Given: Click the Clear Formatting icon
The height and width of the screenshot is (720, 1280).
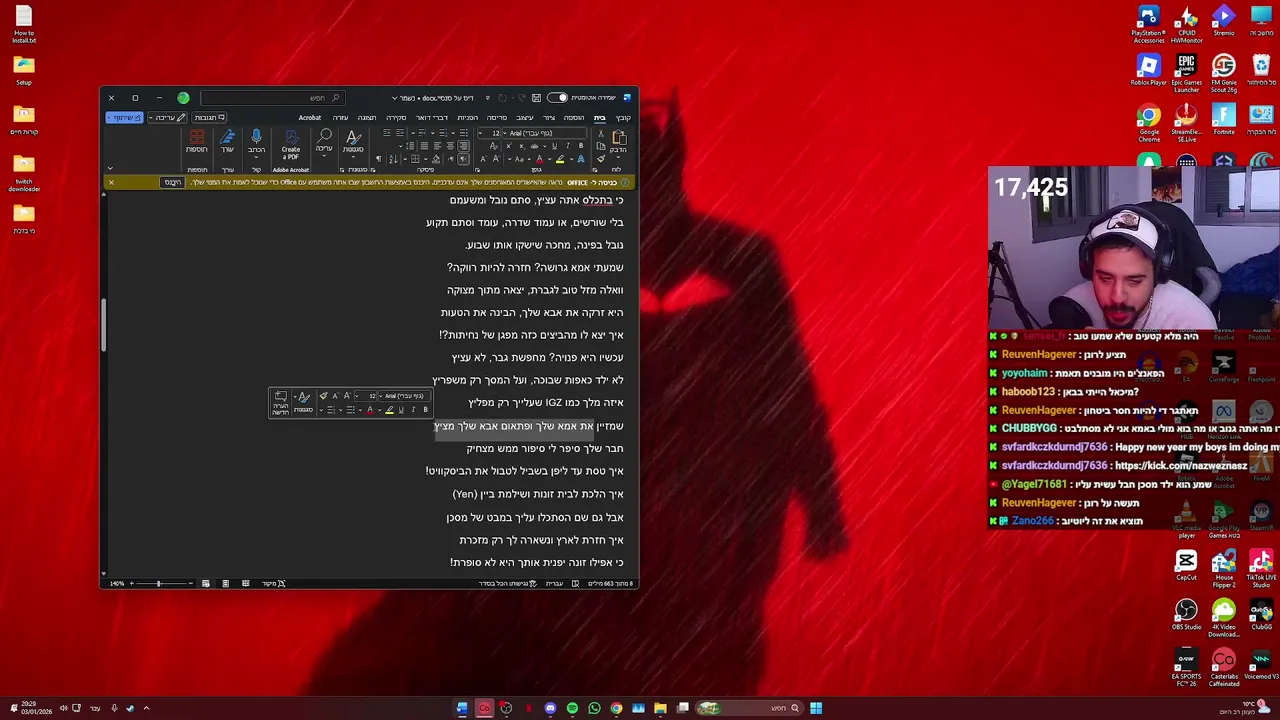Looking at the screenshot, I should [494, 146].
